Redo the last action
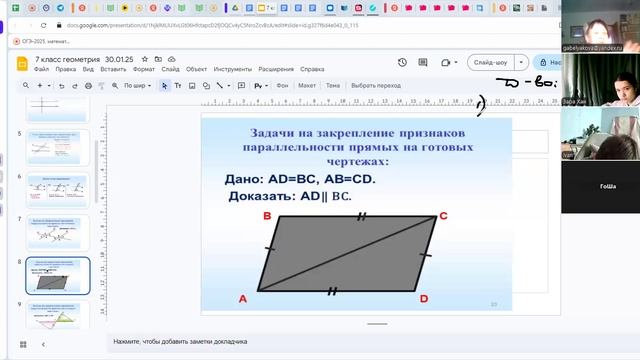 [x=75, y=86]
